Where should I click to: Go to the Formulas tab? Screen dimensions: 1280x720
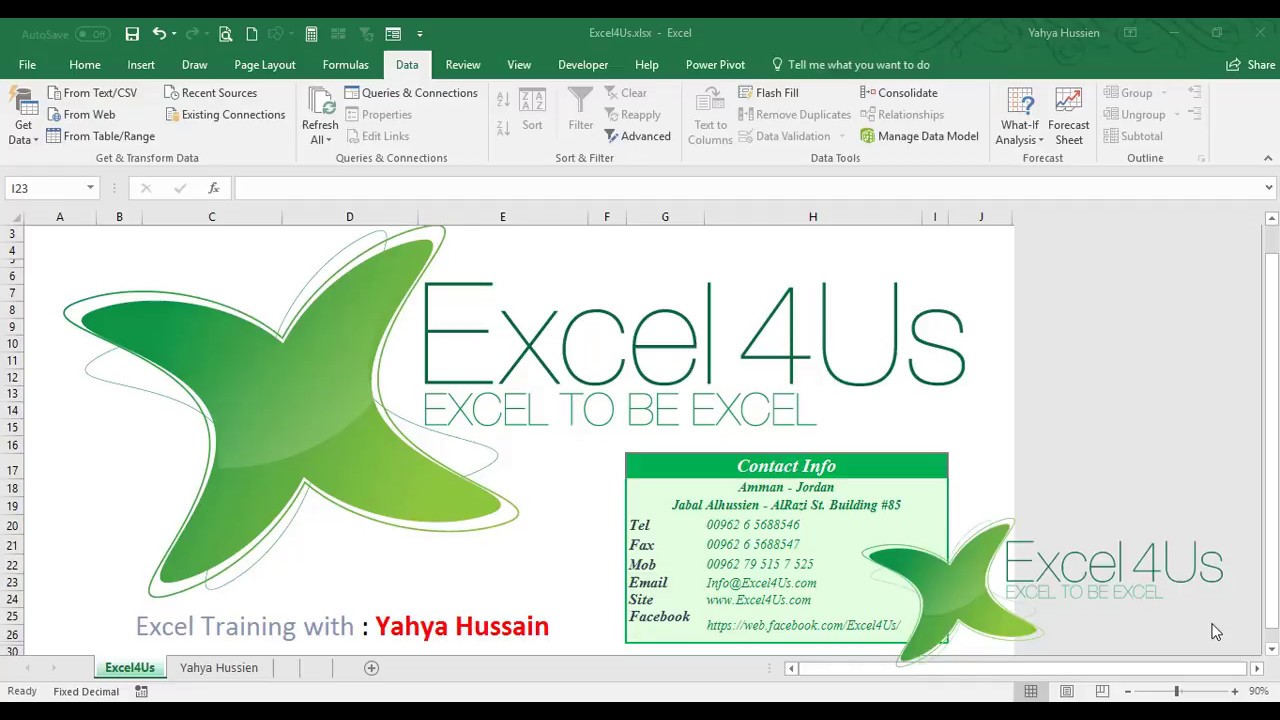346,65
